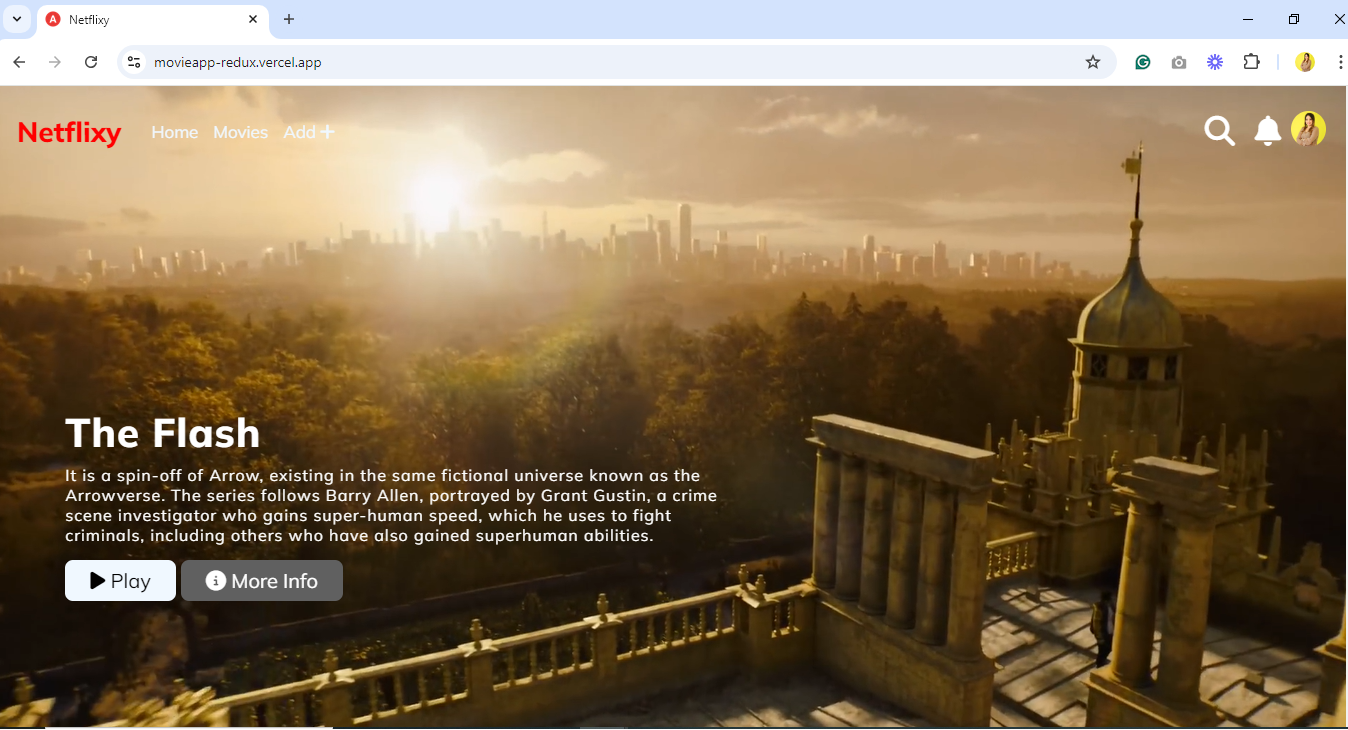1348x730 pixels.
Task: Play The Flash
Action: click(120, 581)
